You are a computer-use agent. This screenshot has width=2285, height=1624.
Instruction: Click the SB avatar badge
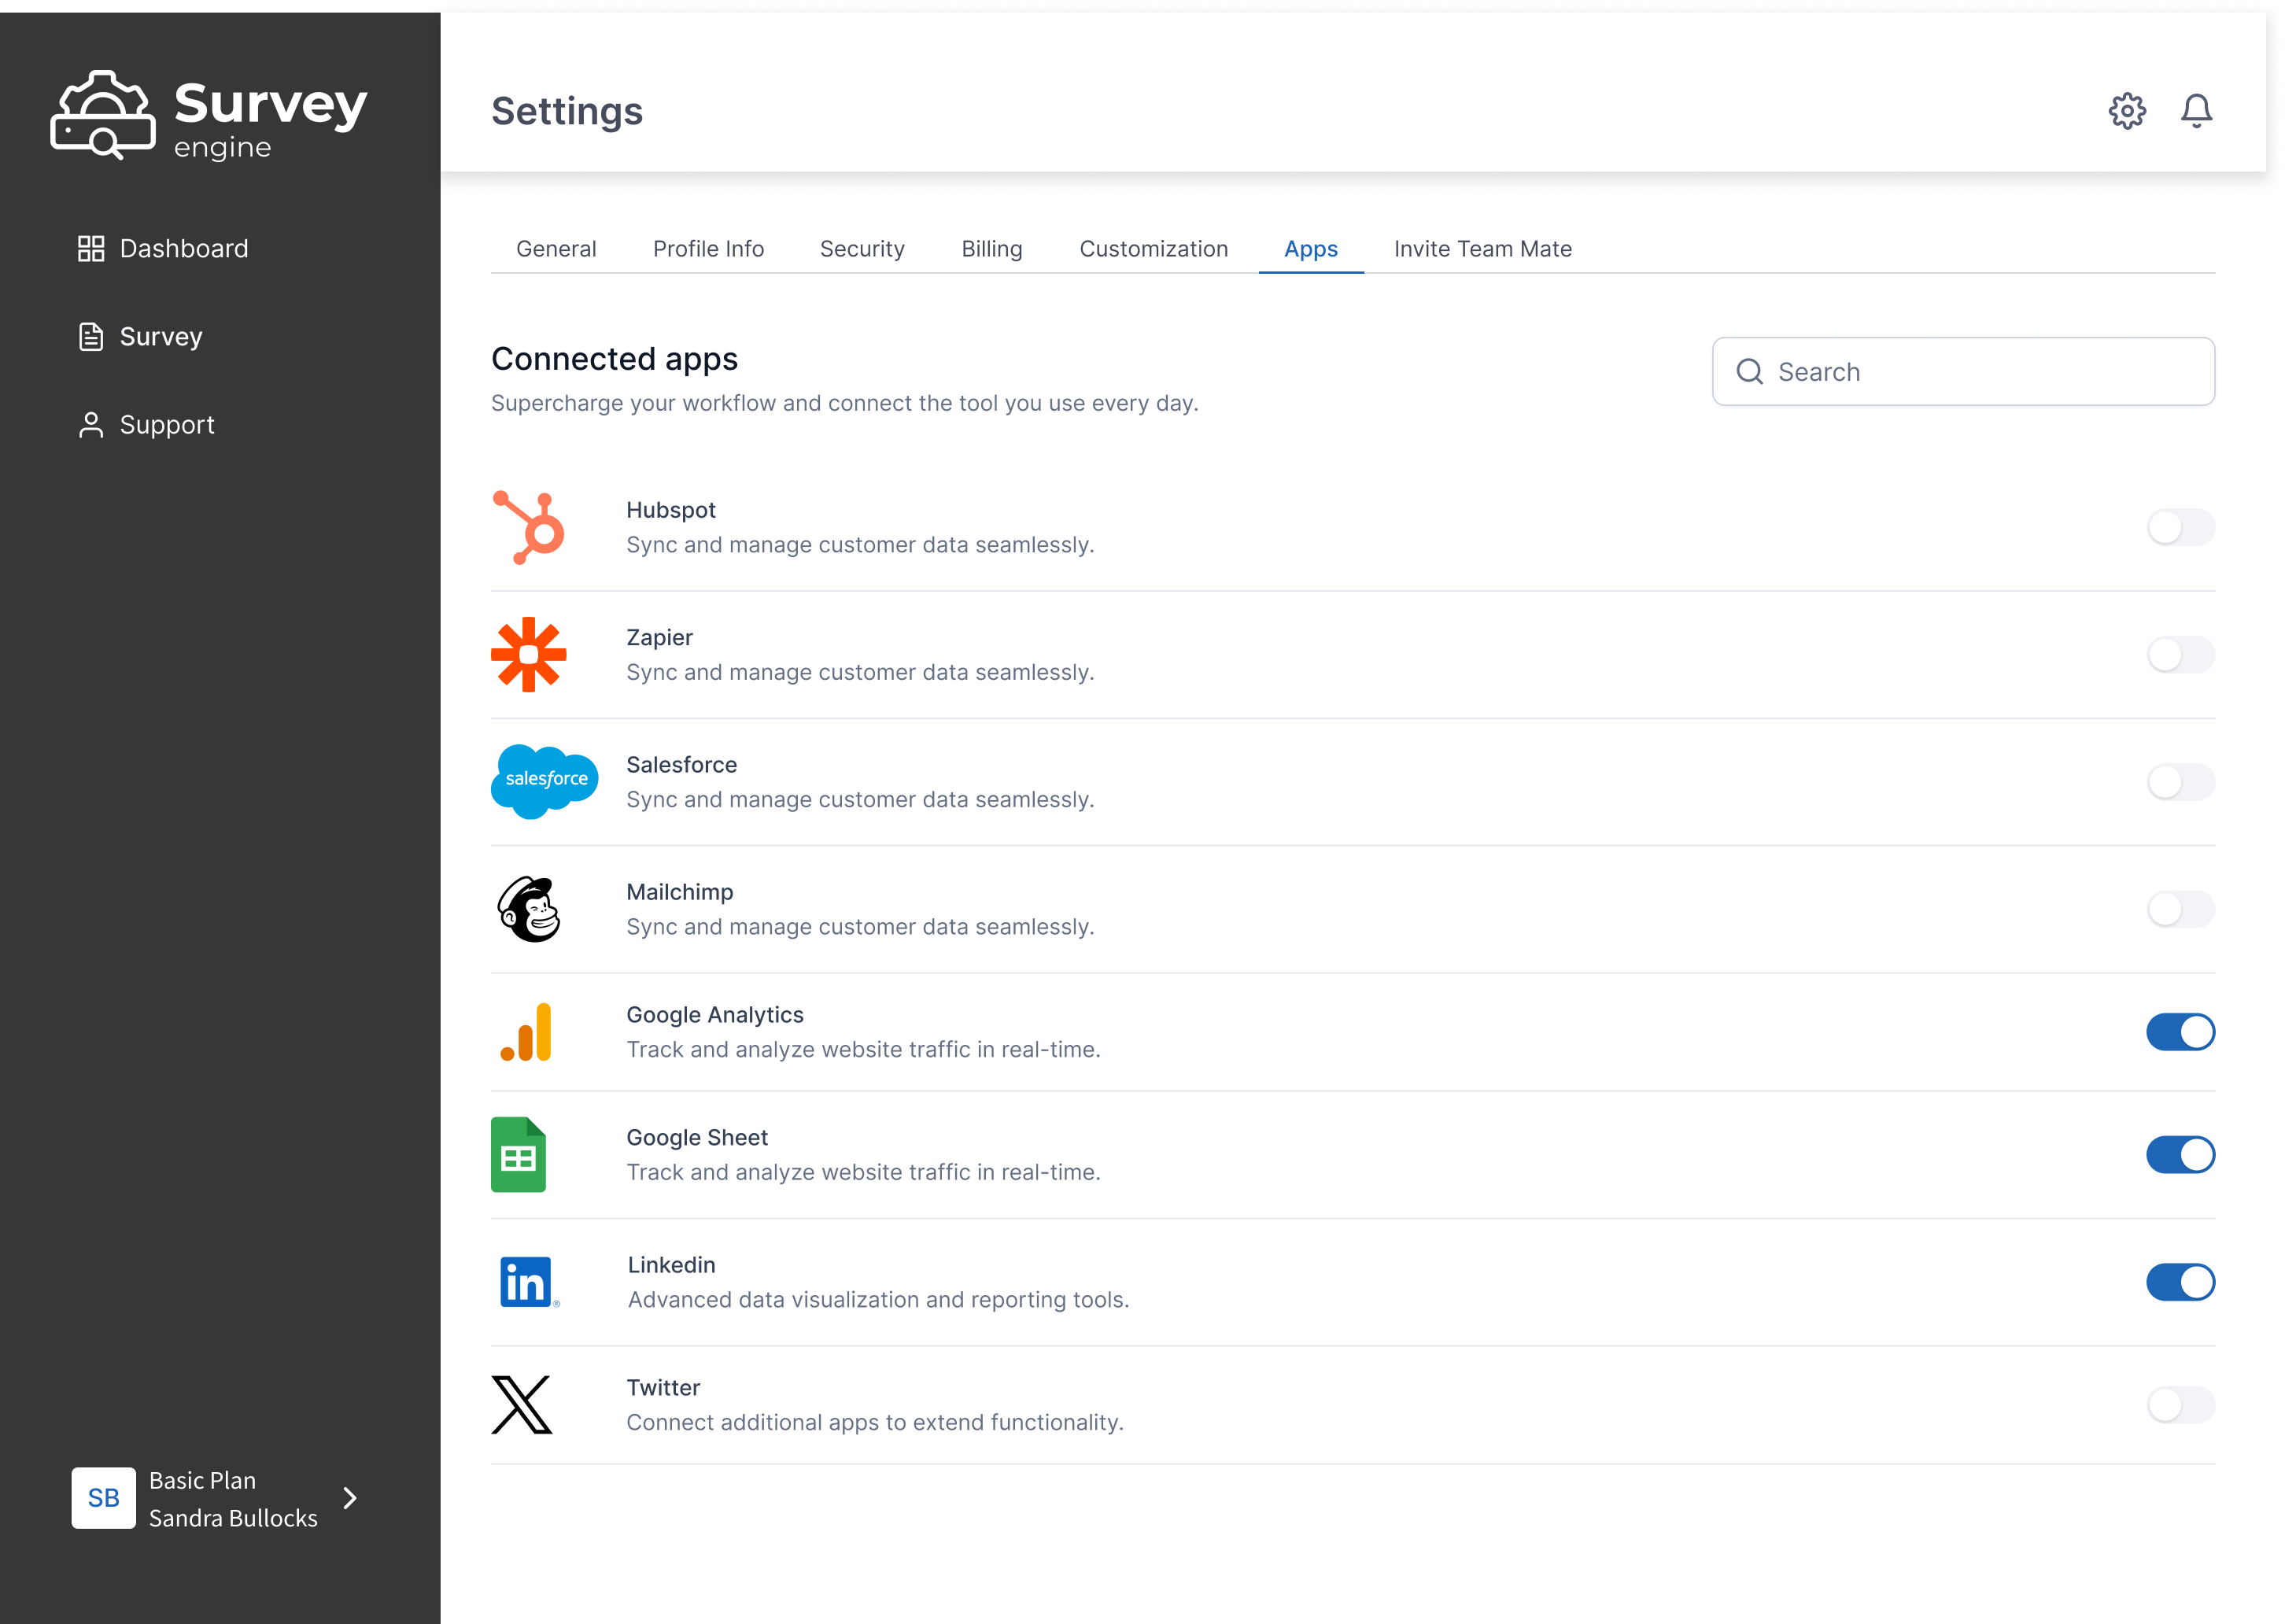104,1497
